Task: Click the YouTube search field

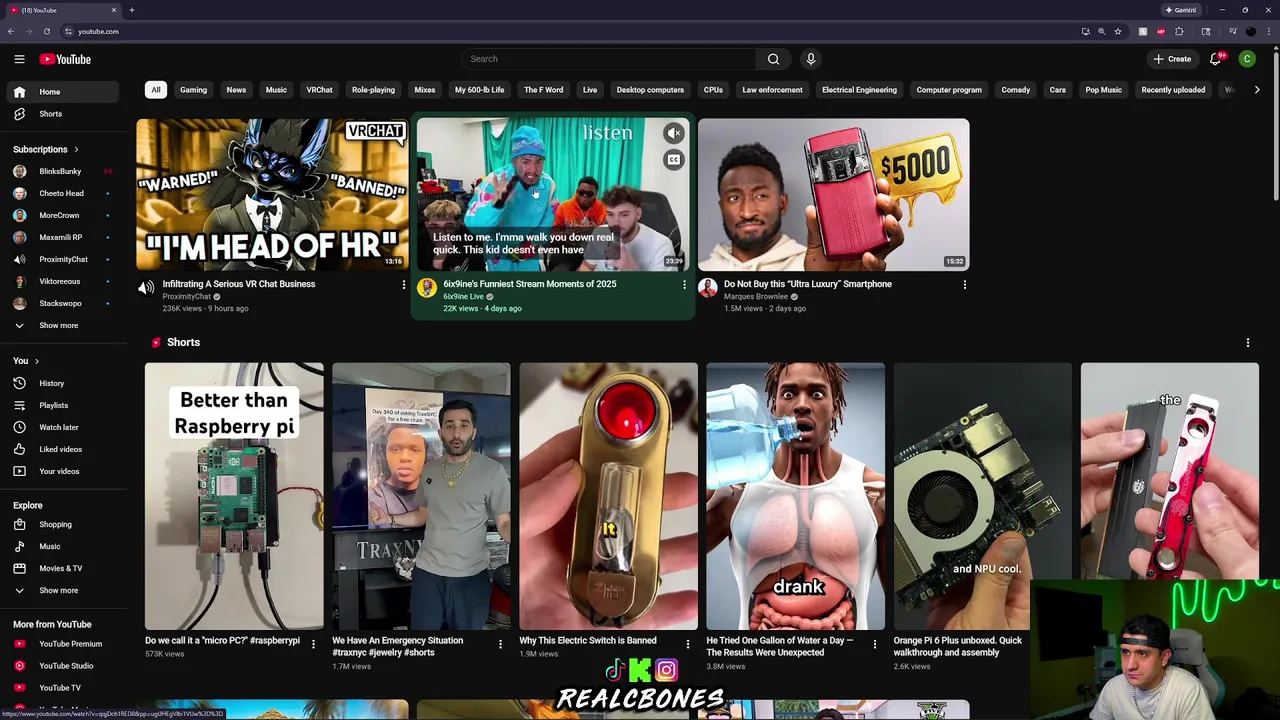Action: [610, 59]
